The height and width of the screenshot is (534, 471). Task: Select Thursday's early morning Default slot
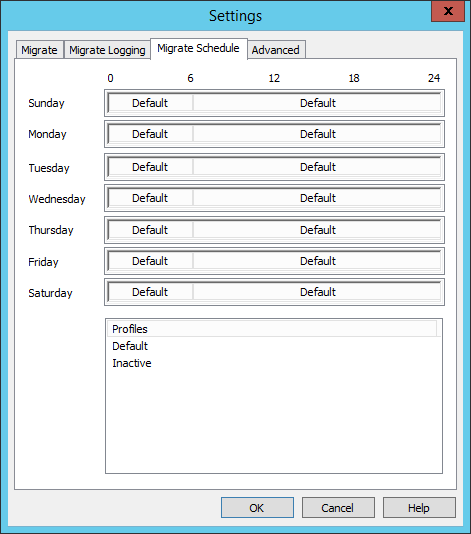coord(150,230)
